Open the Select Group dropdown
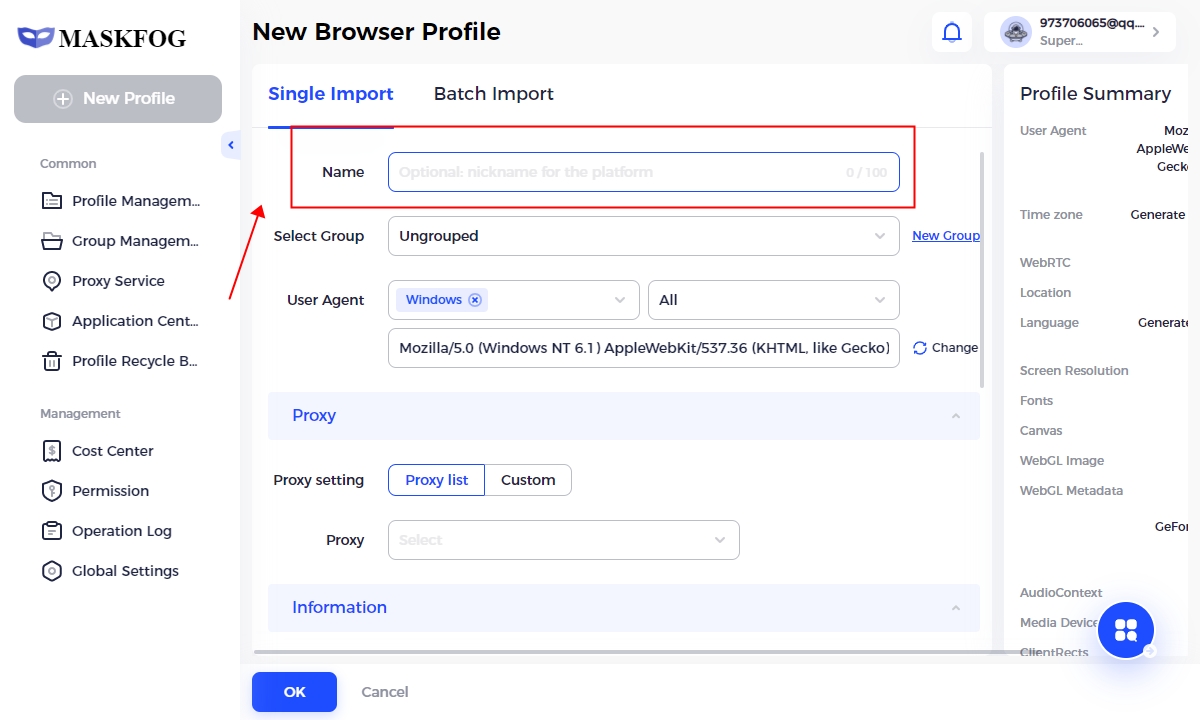Viewport: 1200px width, 720px height. [x=643, y=236]
